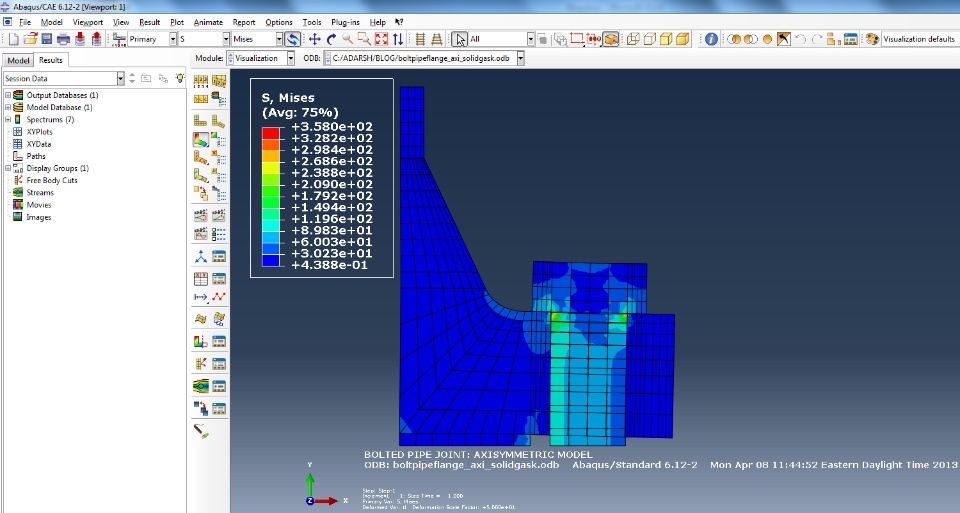The height and width of the screenshot is (513, 960).
Task: Open the Session Data dropdown
Action: (121, 78)
